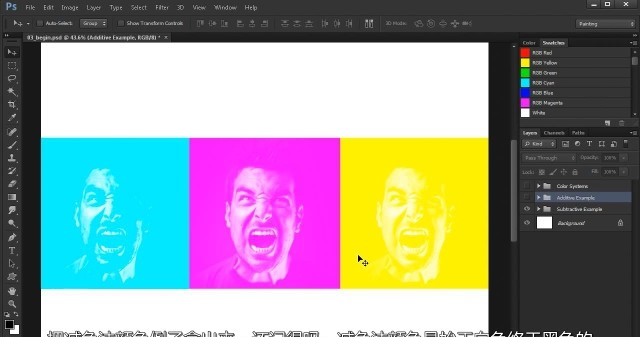Select the Horizontal Type tool
640x360 pixels.
pyautogui.click(x=12, y=251)
